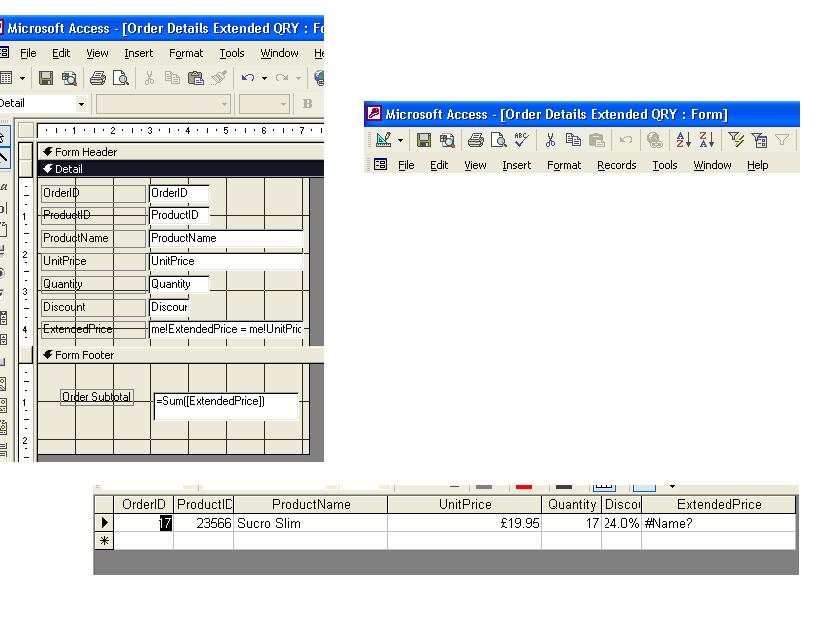Screen dimensions: 821x642
Task: Open the Edit menu in the design window
Action: 61,53
